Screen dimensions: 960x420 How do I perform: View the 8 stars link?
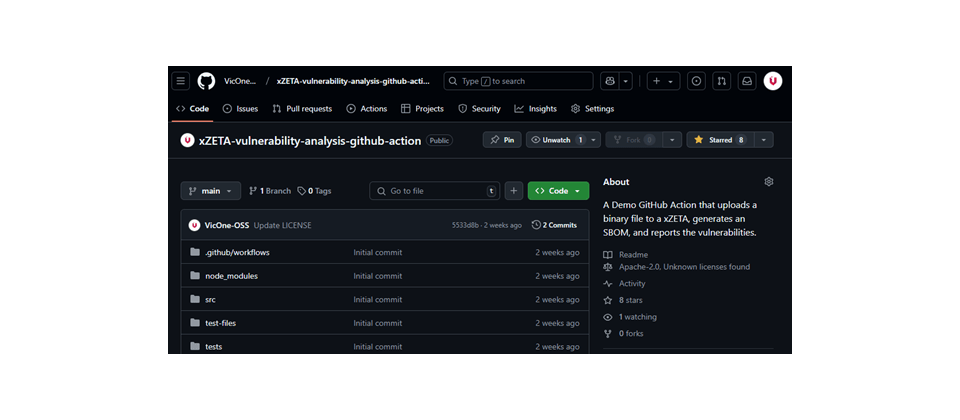(x=623, y=301)
